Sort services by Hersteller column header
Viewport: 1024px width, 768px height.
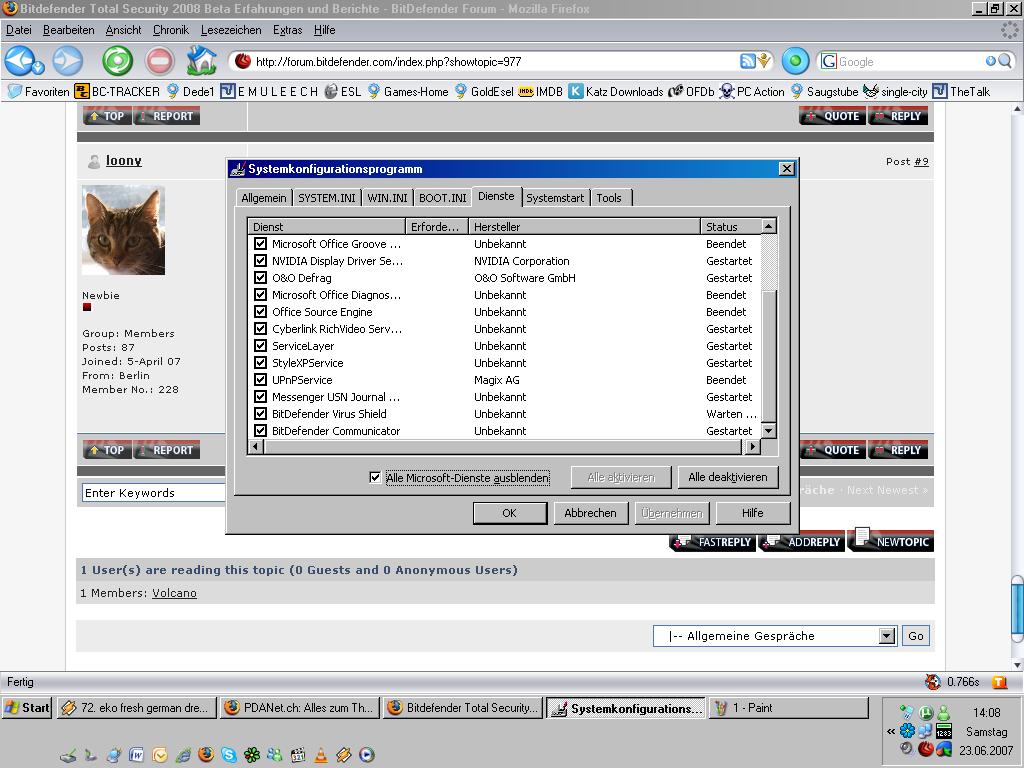pos(584,227)
